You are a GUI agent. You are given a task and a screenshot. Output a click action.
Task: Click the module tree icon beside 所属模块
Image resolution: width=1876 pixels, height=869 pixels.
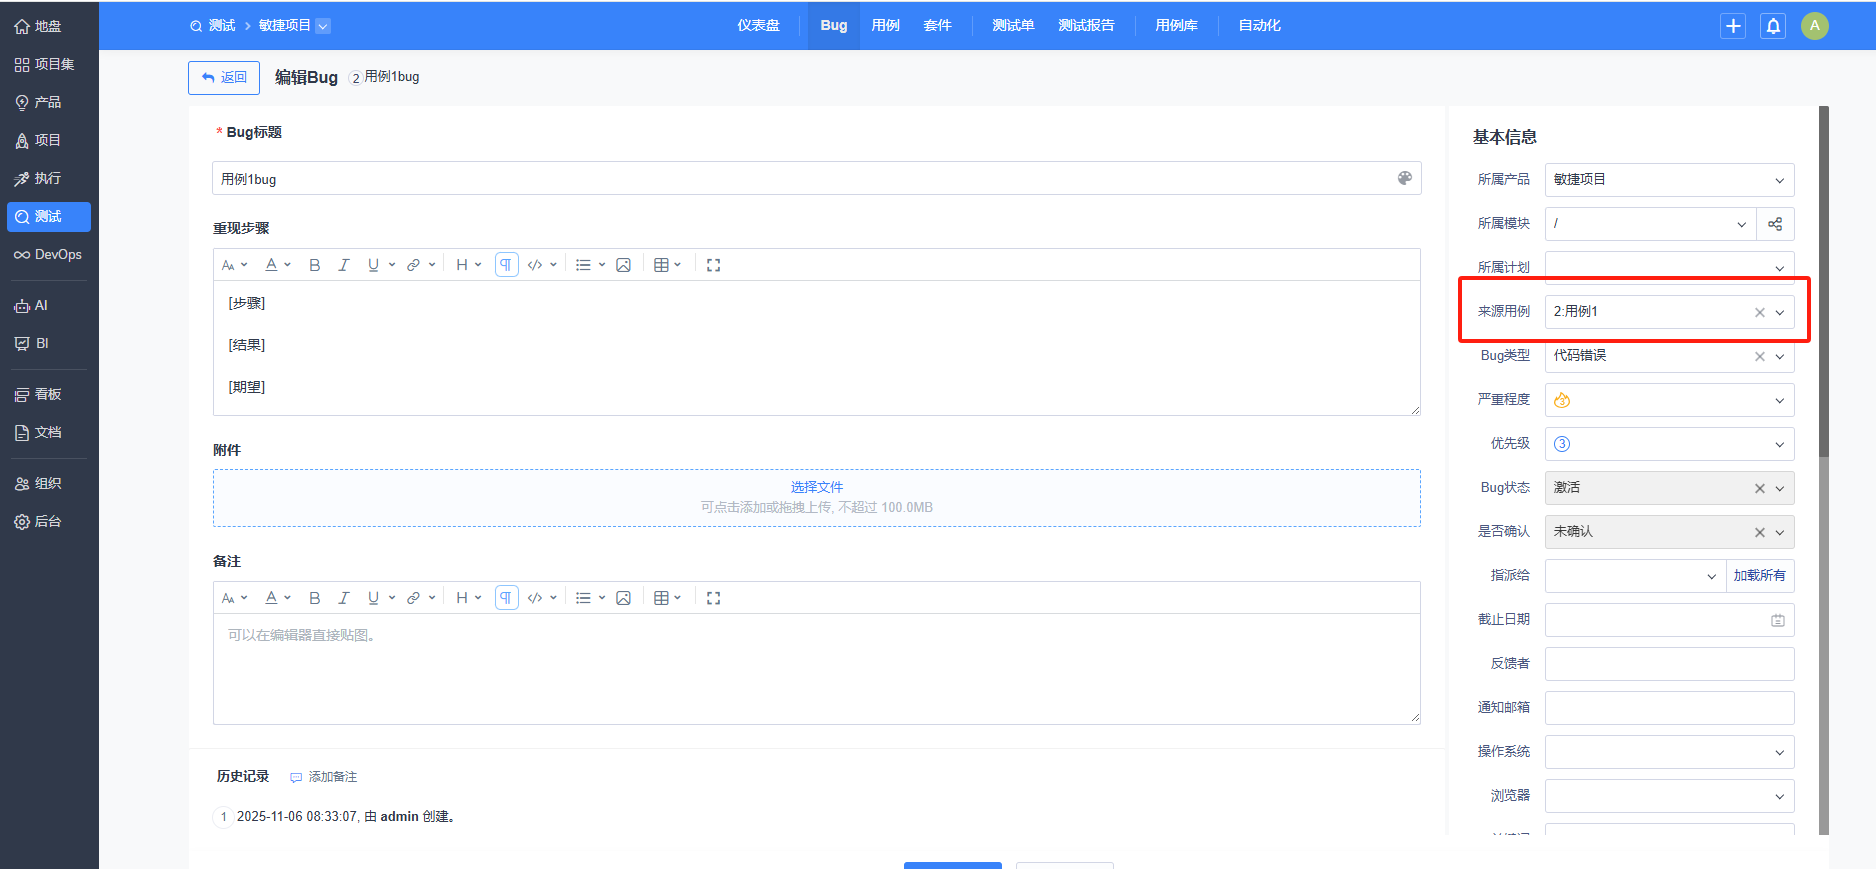click(1775, 224)
